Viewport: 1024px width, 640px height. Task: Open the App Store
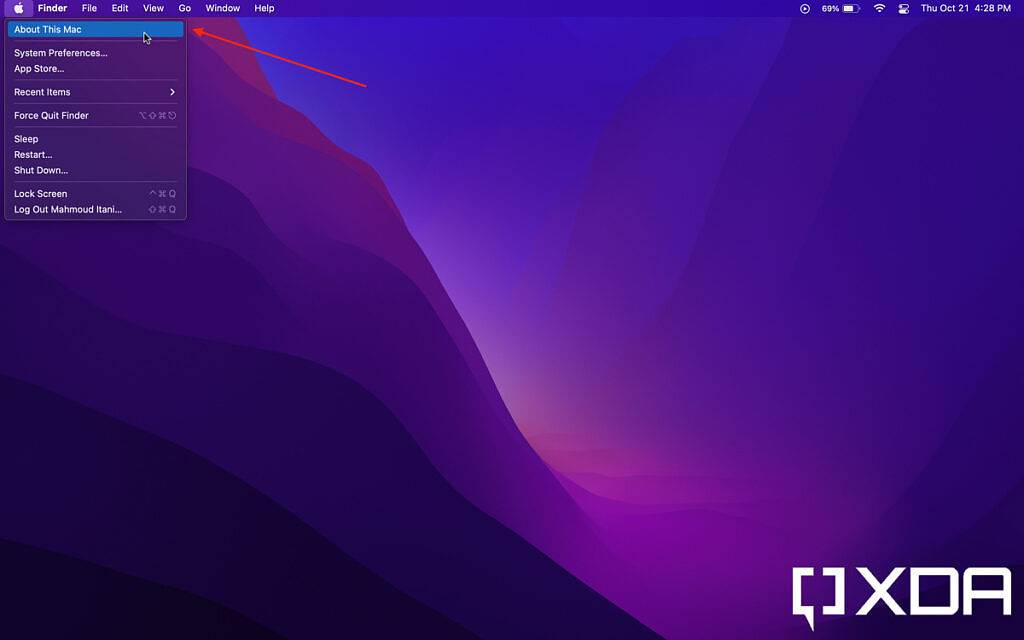coord(40,68)
